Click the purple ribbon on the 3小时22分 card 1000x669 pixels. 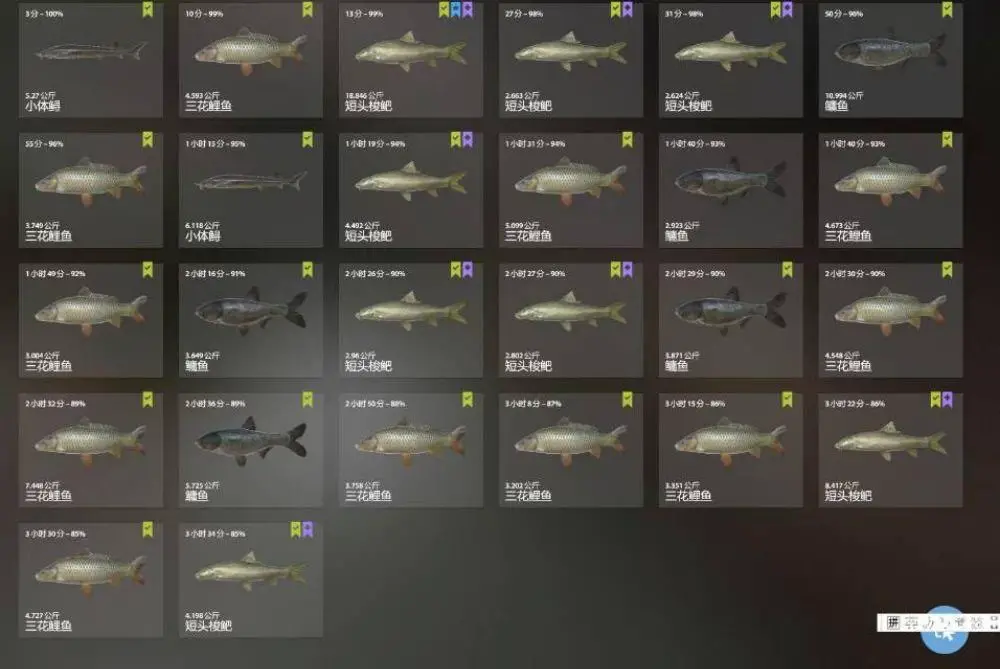pos(947,400)
